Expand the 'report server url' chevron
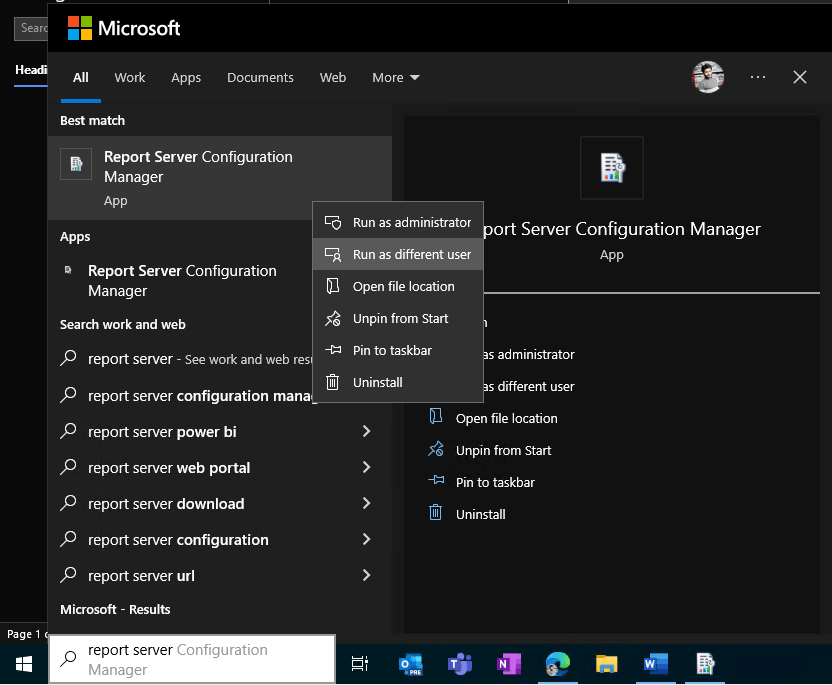This screenshot has width=832, height=685. coord(366,575)
